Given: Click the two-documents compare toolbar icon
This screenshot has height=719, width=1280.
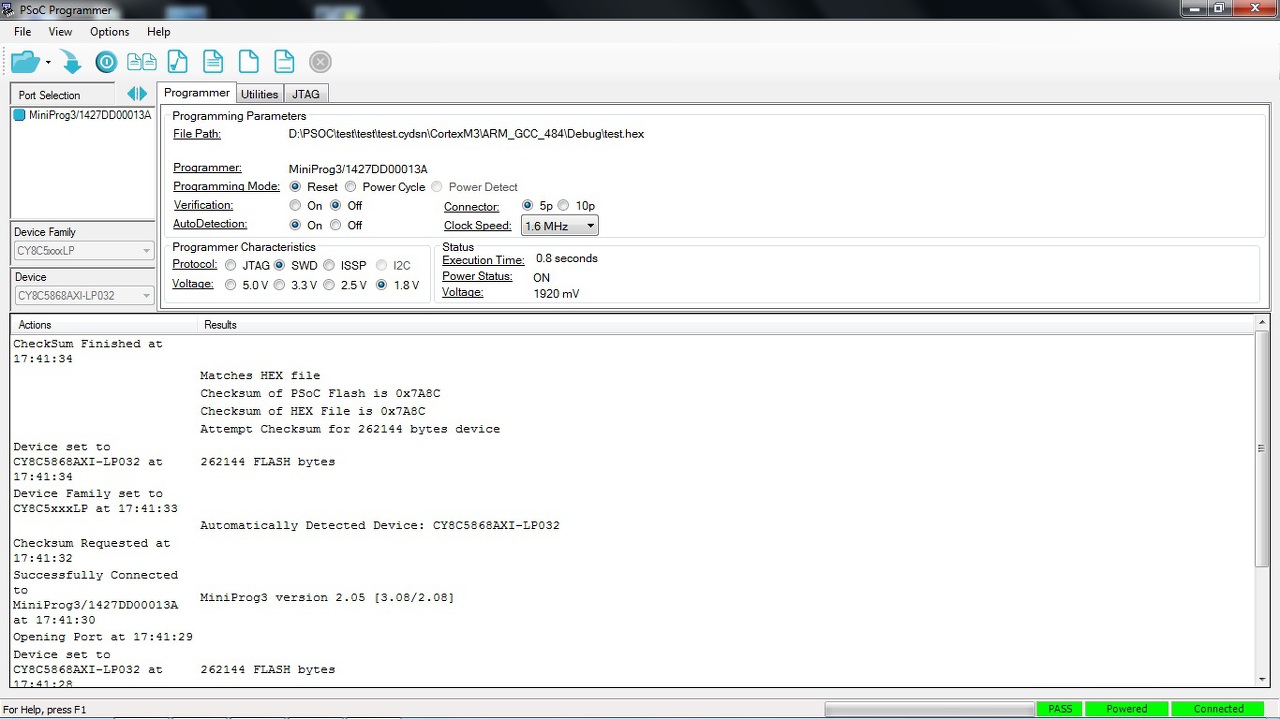Looking at the screenshot, I should pos(141,62).
